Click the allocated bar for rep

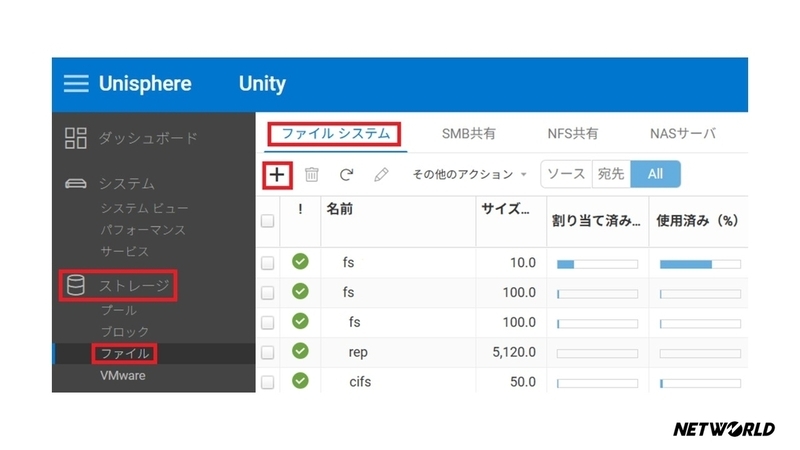click(597, 354)
